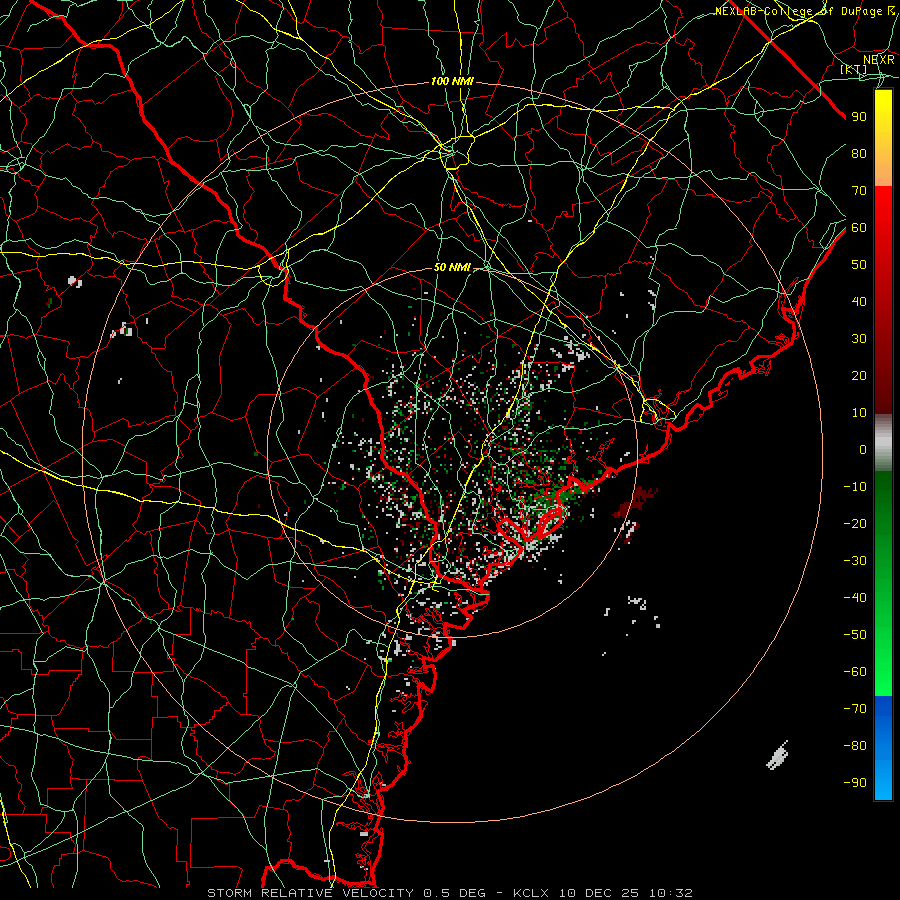
Task: Click the NEXLAB-College of DuPage credit text
Action: 805,11
